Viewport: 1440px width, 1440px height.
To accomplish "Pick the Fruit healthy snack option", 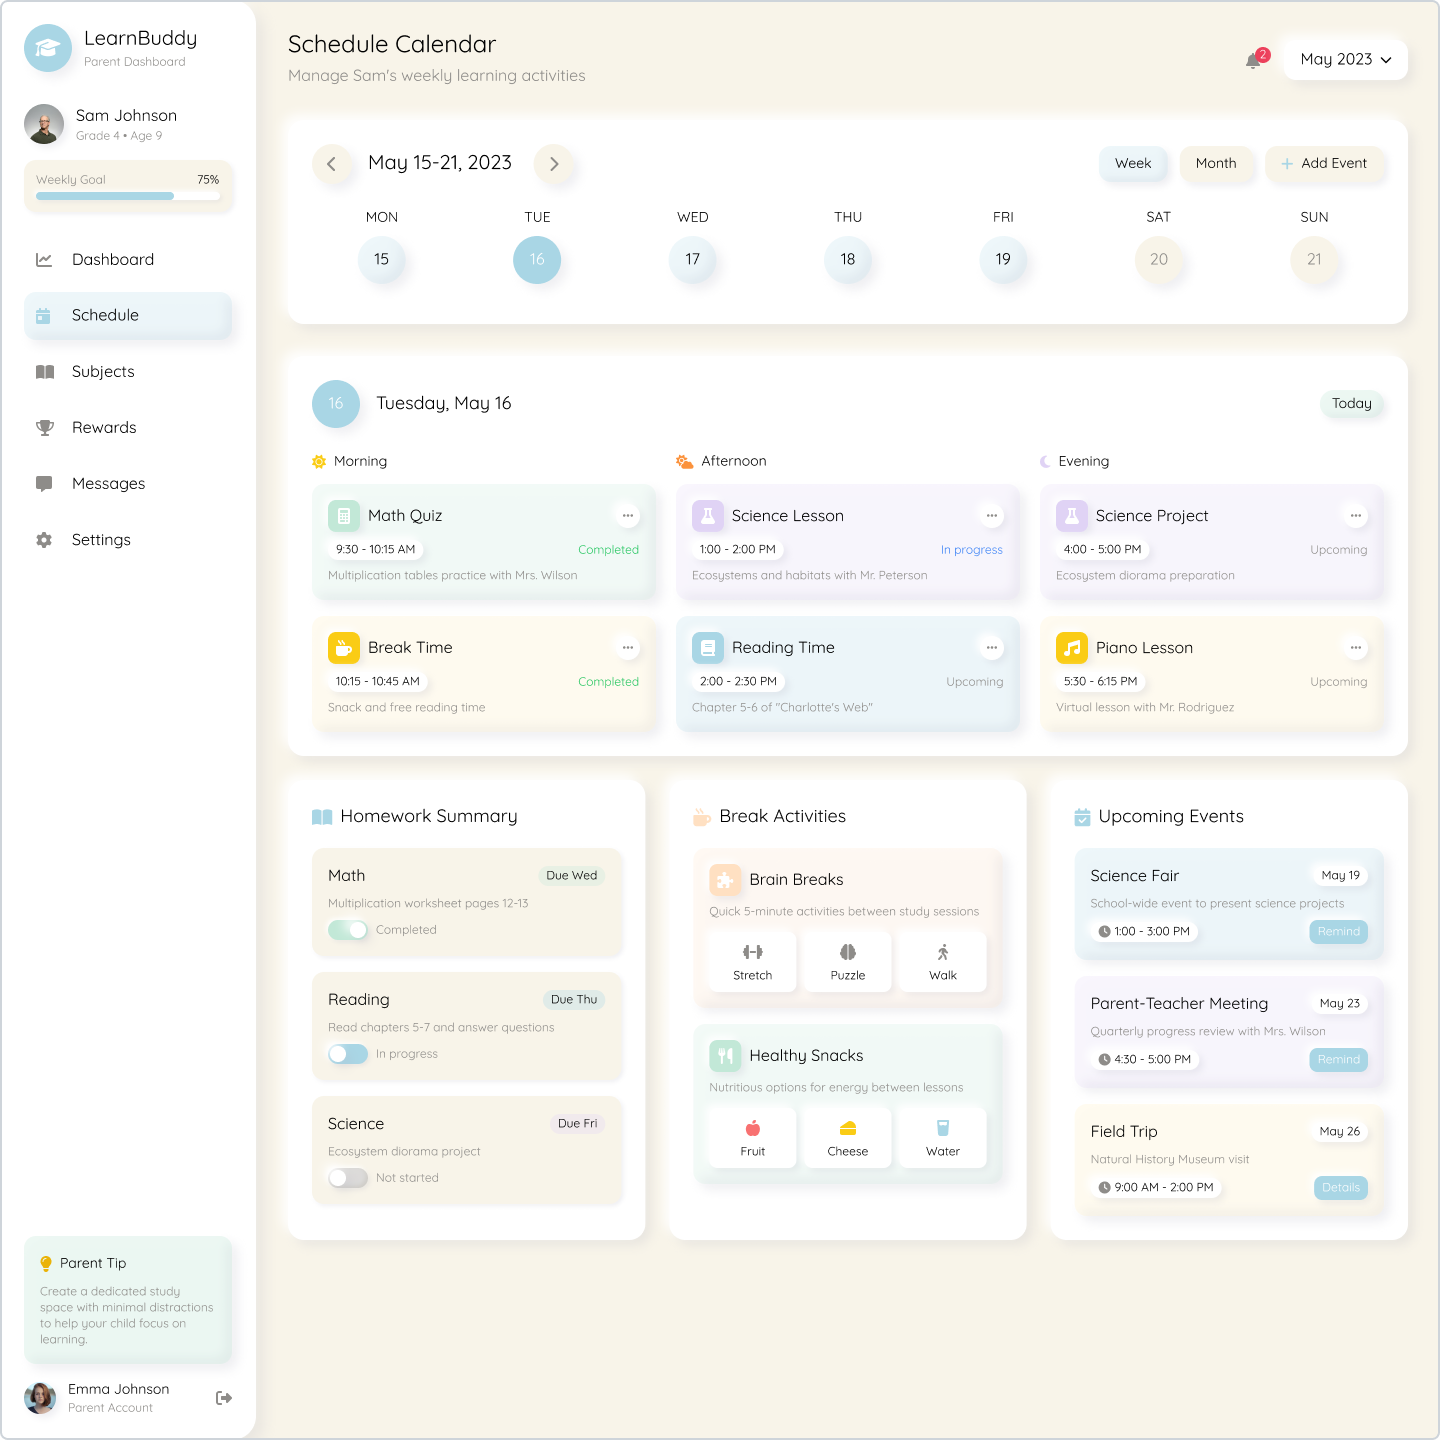I will 752,1138.
